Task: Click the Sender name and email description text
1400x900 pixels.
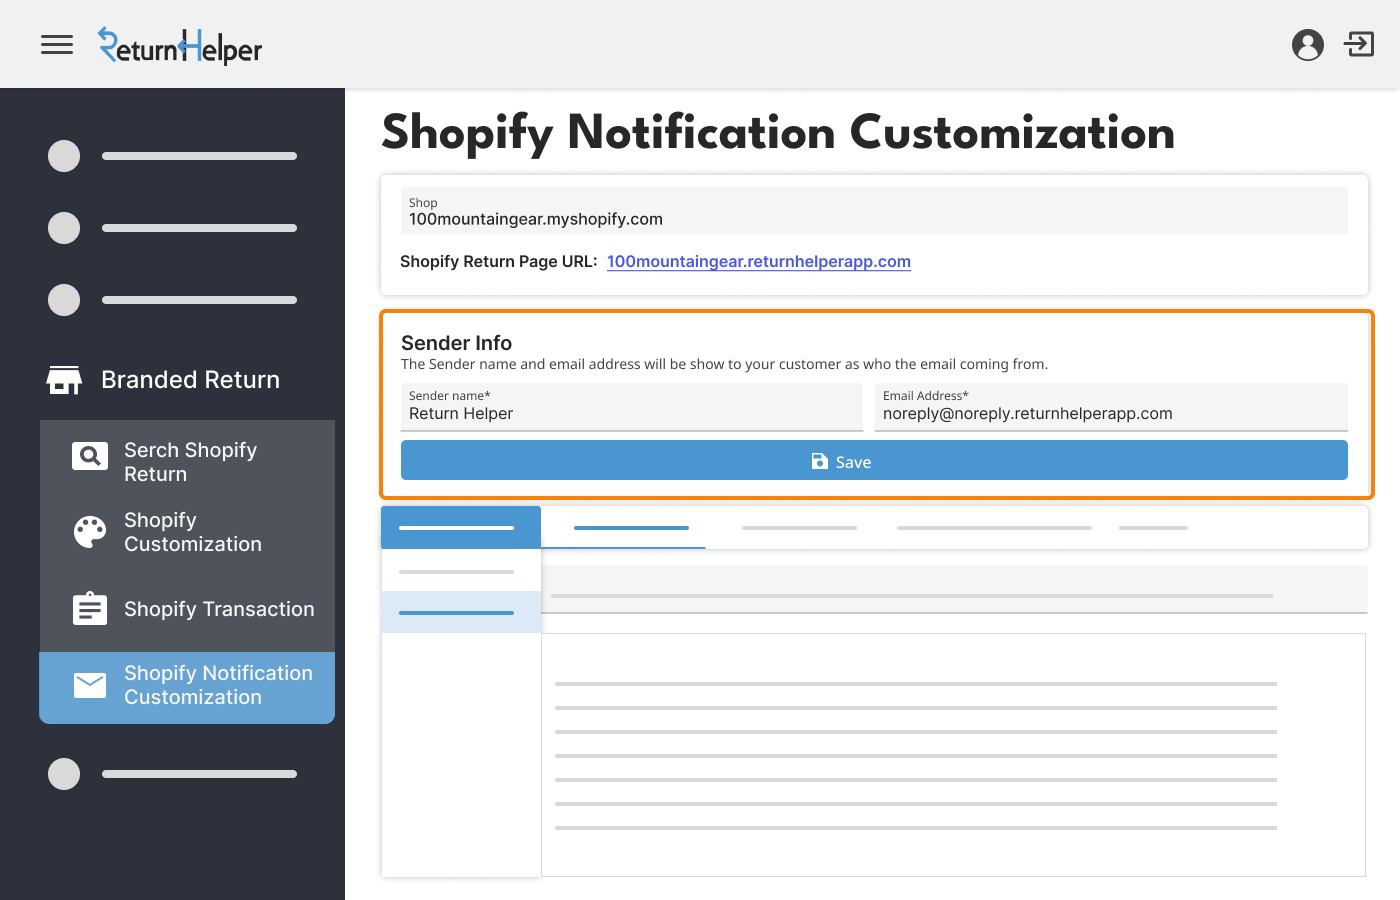Action: [725, 364]
